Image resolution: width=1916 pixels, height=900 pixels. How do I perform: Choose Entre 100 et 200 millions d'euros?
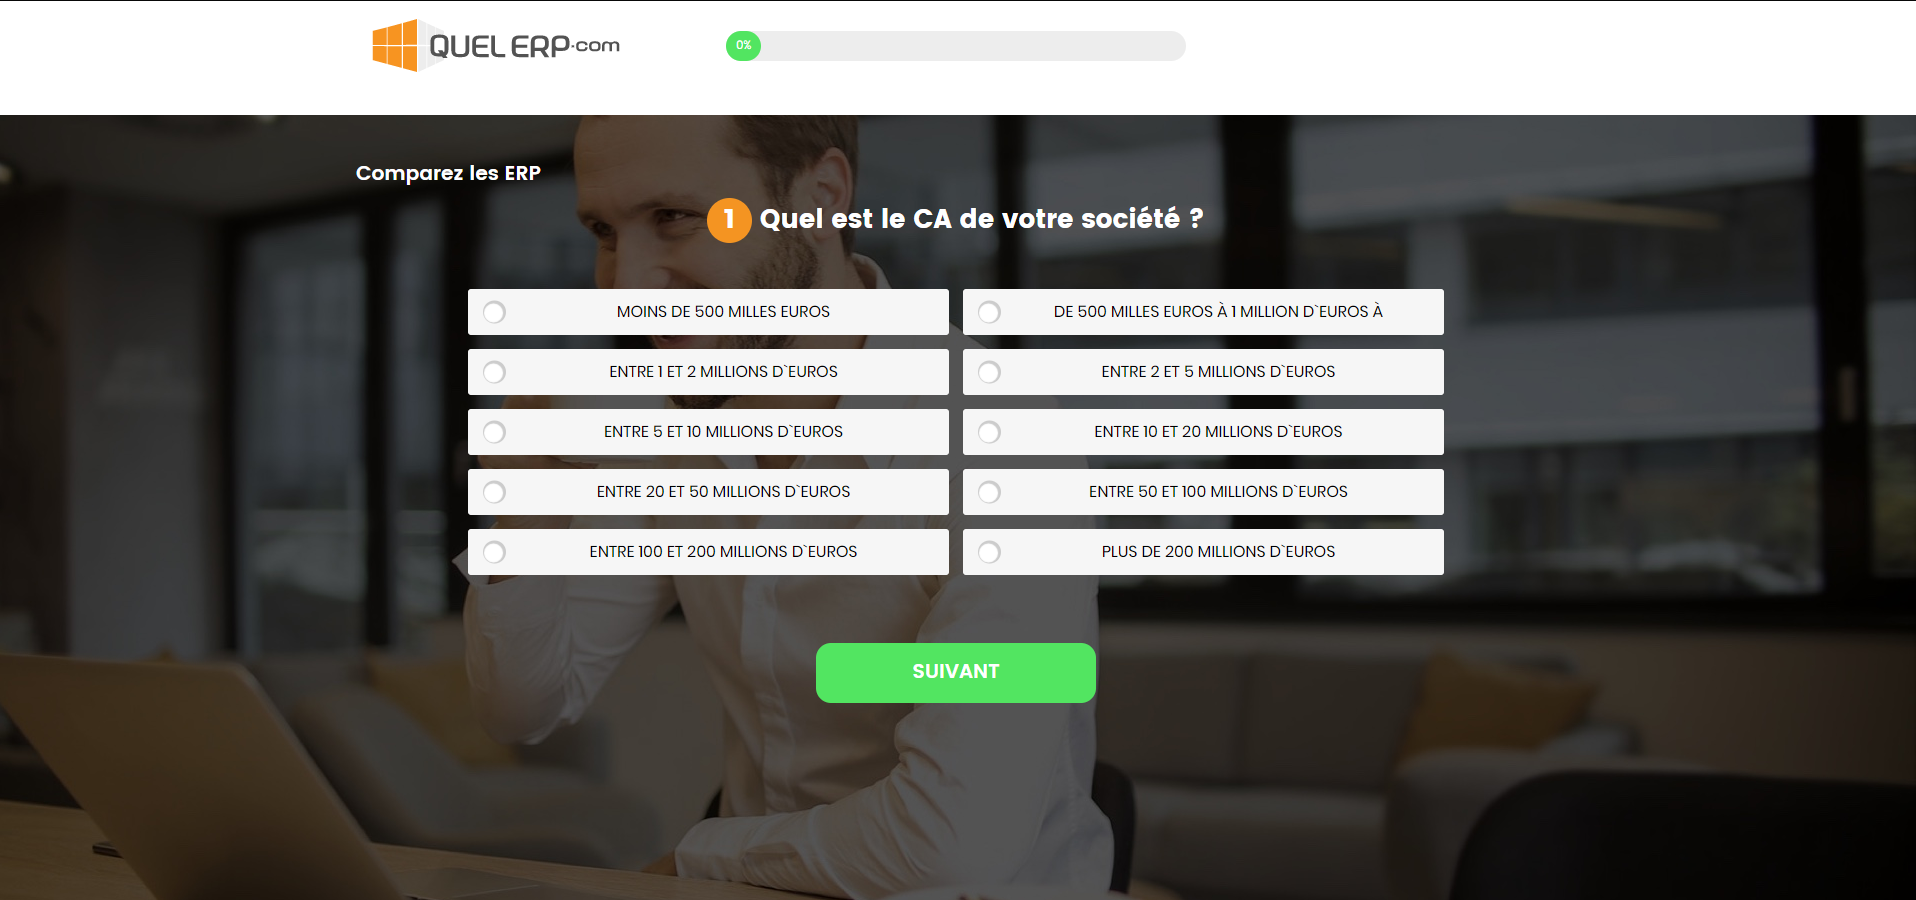(x=708, y=552)
